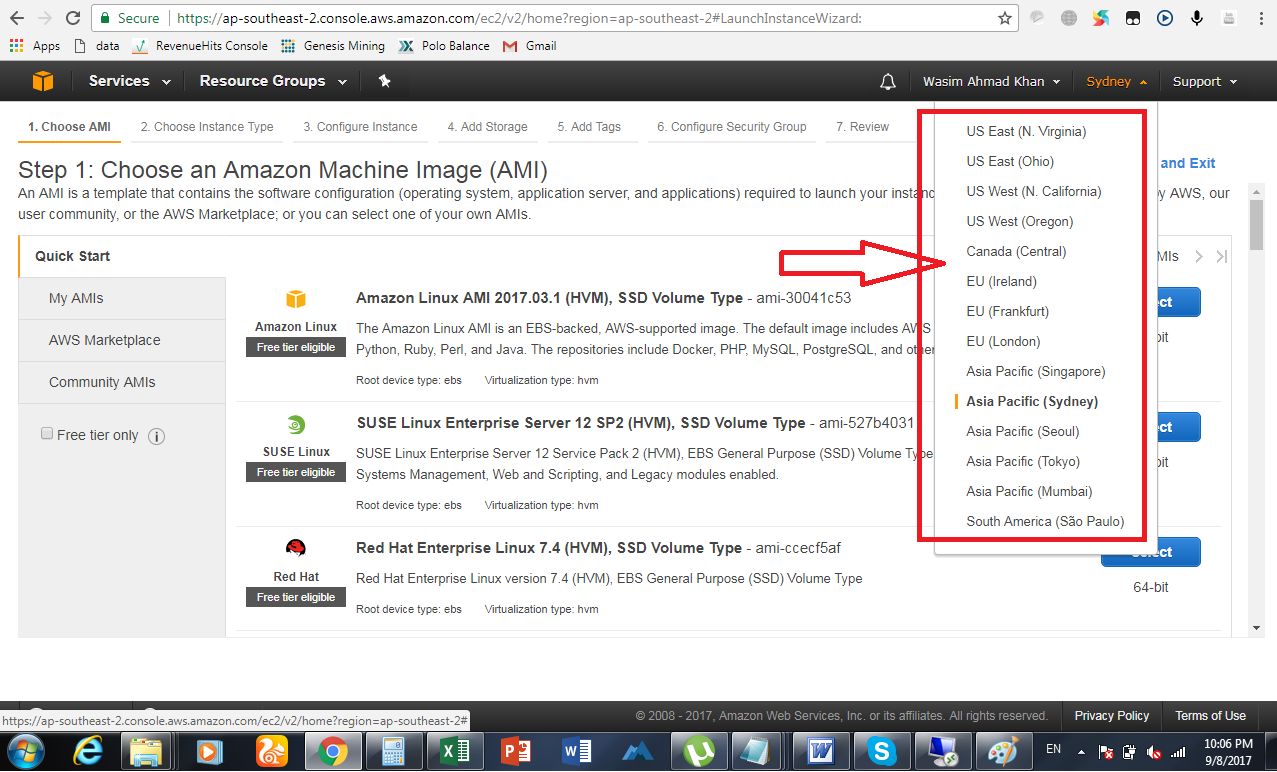Expand the Resource Groups menu
This screenshot has height=772, width=1277.
[x=272, y=81]
